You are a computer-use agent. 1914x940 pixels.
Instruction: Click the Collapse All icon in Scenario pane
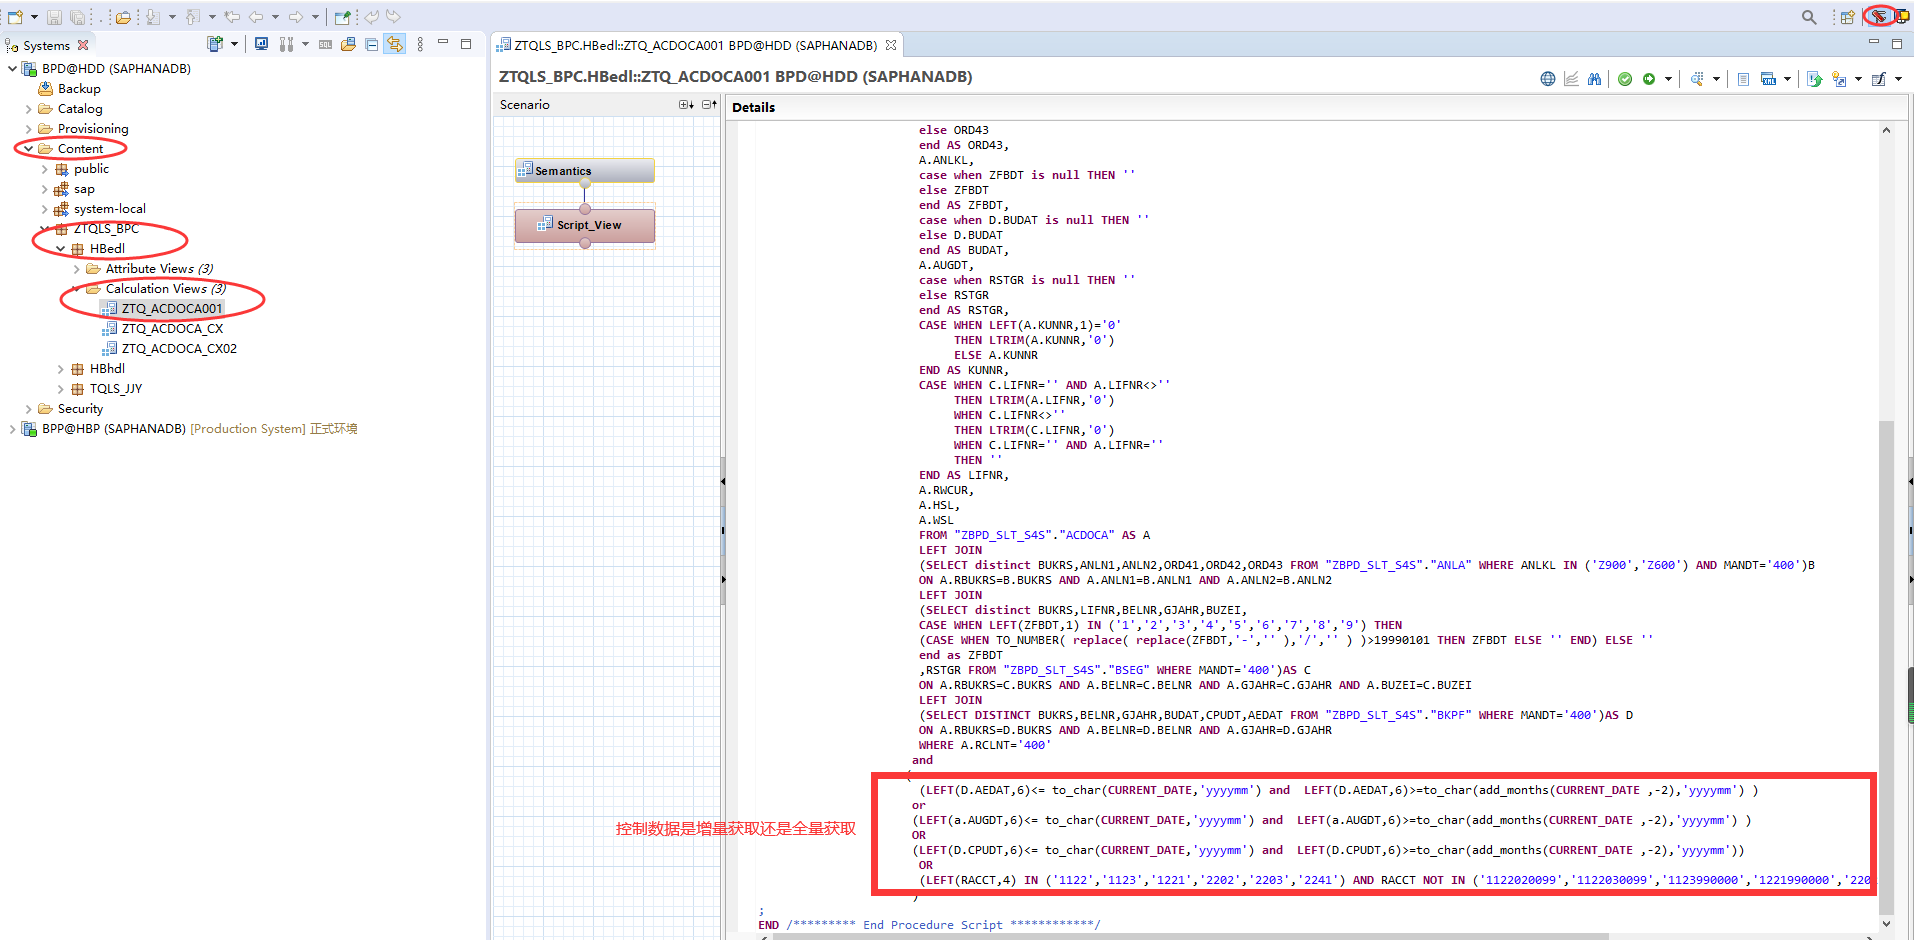[x=709, y=104]
